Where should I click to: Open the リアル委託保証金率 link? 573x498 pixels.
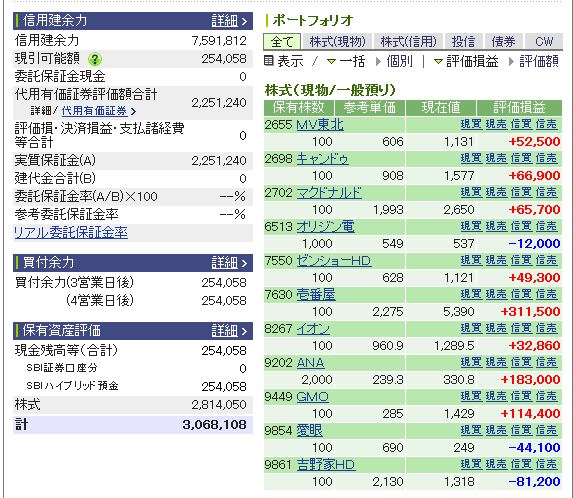[x=71, y=232]
